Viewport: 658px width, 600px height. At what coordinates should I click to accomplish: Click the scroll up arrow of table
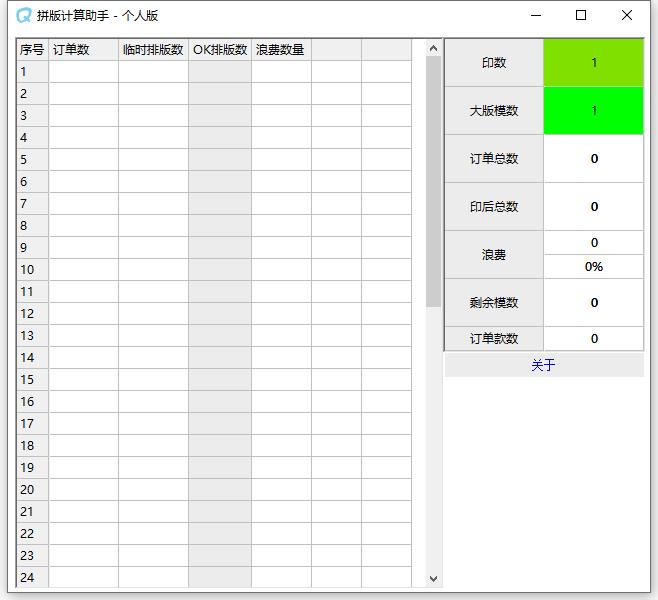pyautogui.click(x=433, y=48)
